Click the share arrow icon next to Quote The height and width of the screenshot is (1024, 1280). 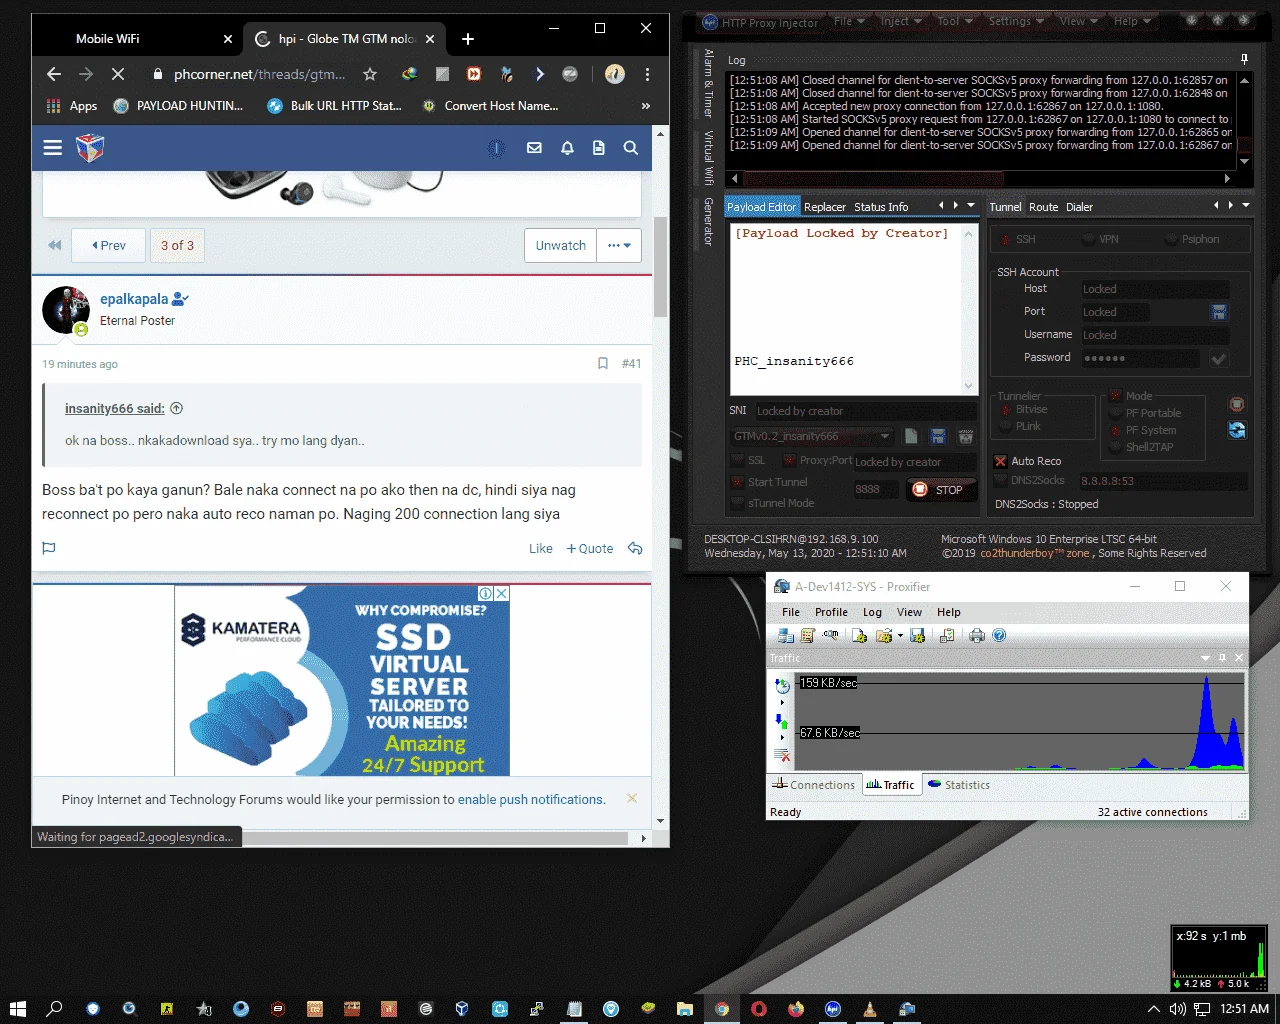[634, 548]
